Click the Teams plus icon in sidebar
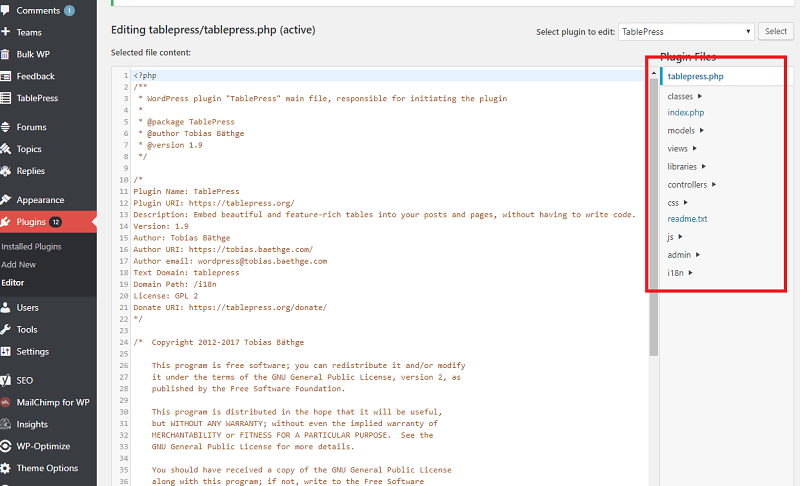The width and height of the screenshot is (800, 486). coord(5,32)
